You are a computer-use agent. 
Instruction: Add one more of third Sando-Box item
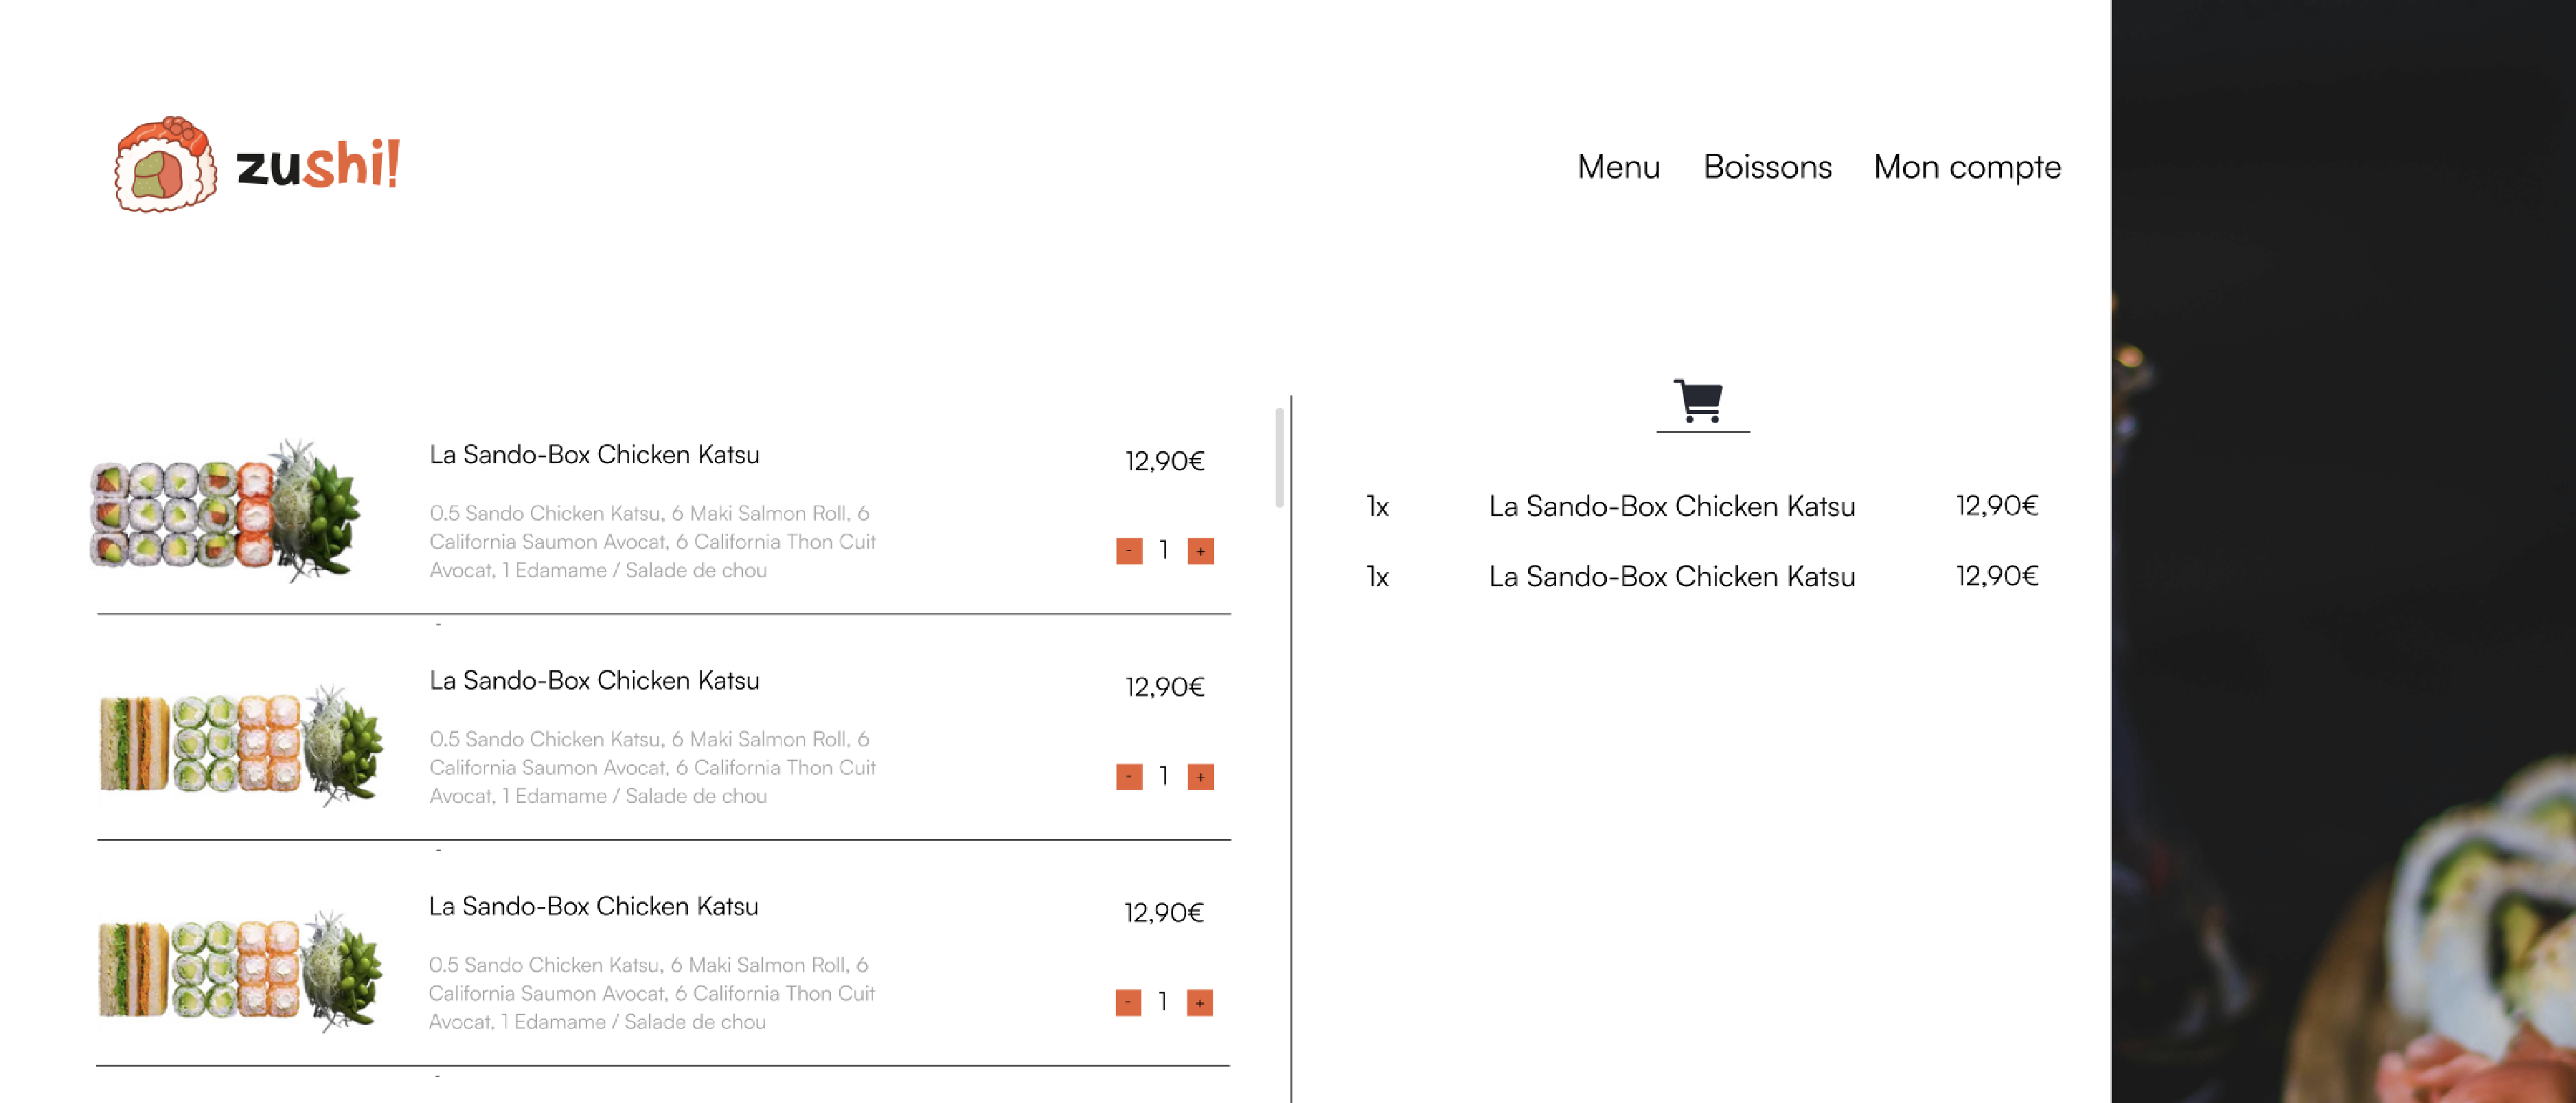(1199, 1002)
